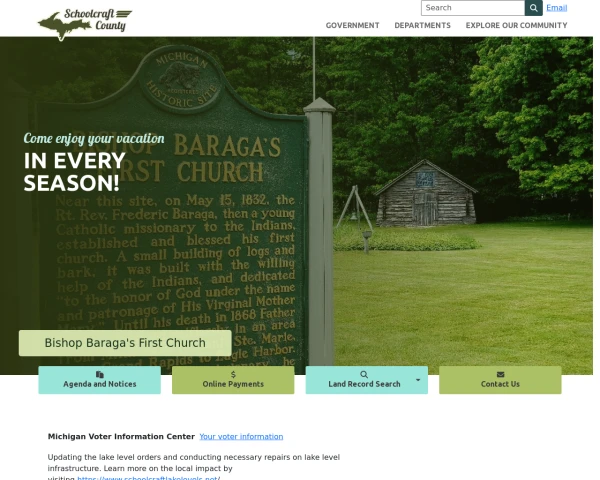The width and height of the screenshot is (600, 480).
Task: Expand the Land Record Search dropdown arrow
Action: (418, 380)
